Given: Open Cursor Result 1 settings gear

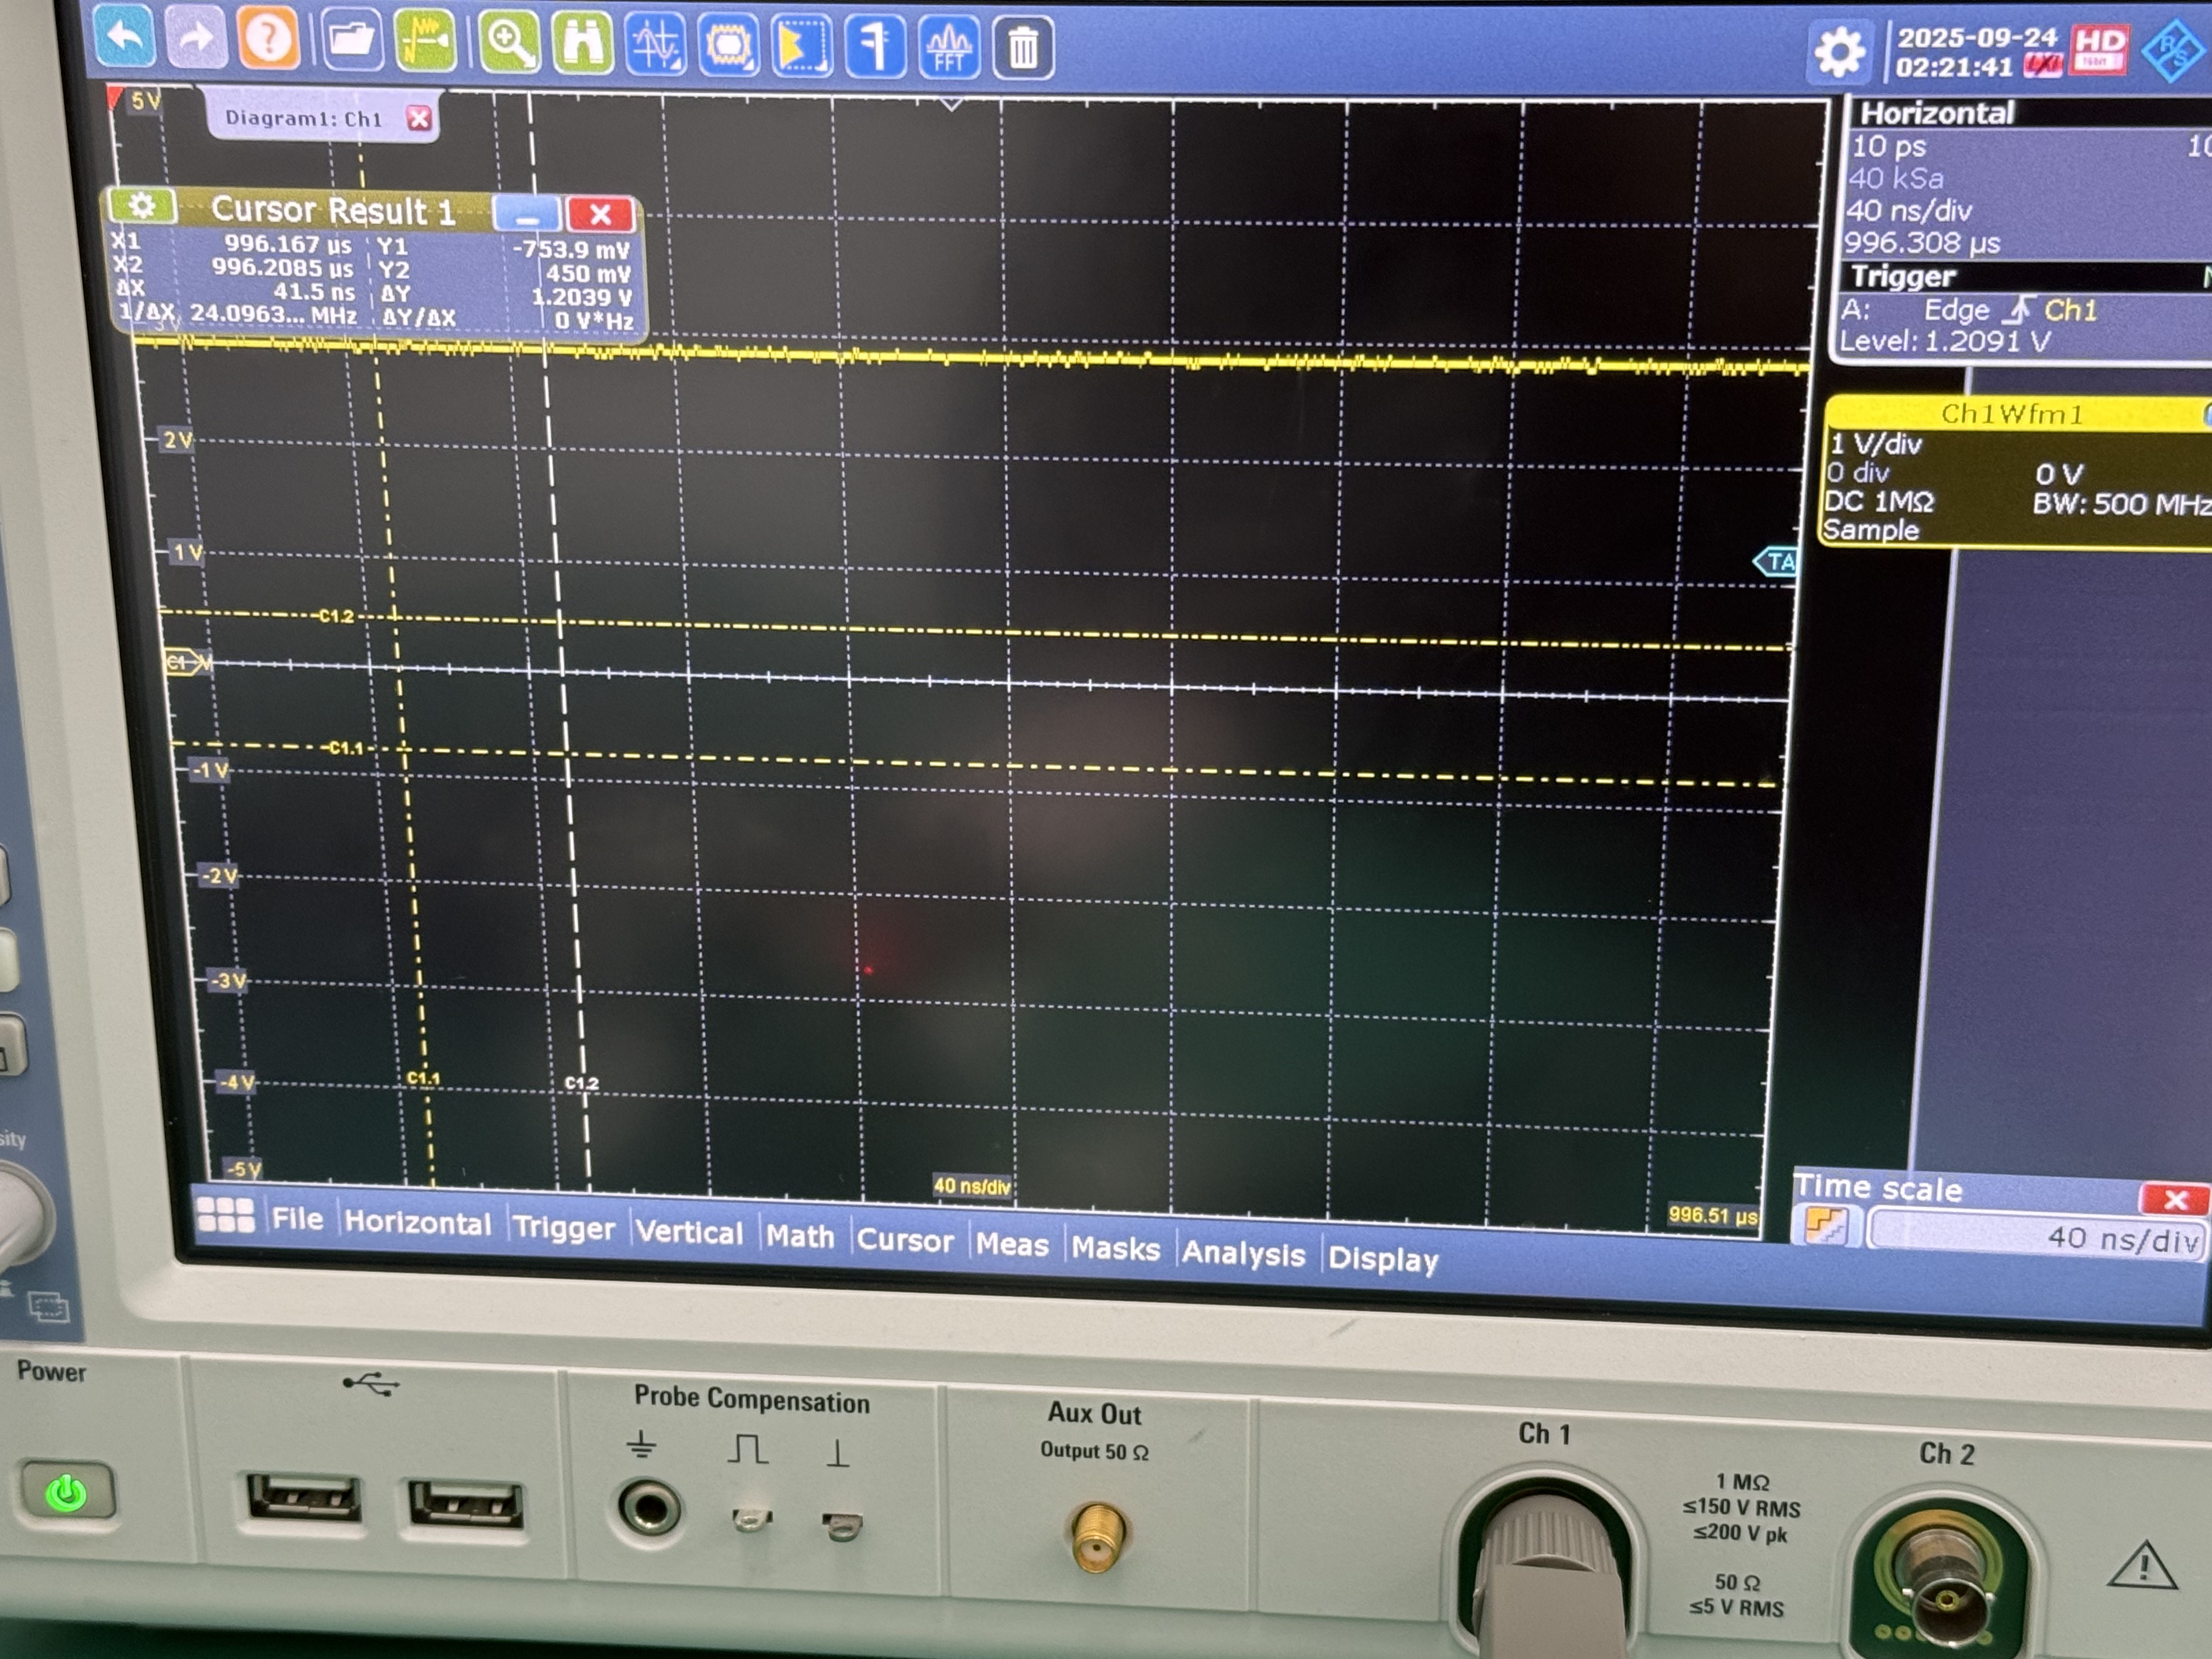Looking at the screenshot, I should click(142, 206).
